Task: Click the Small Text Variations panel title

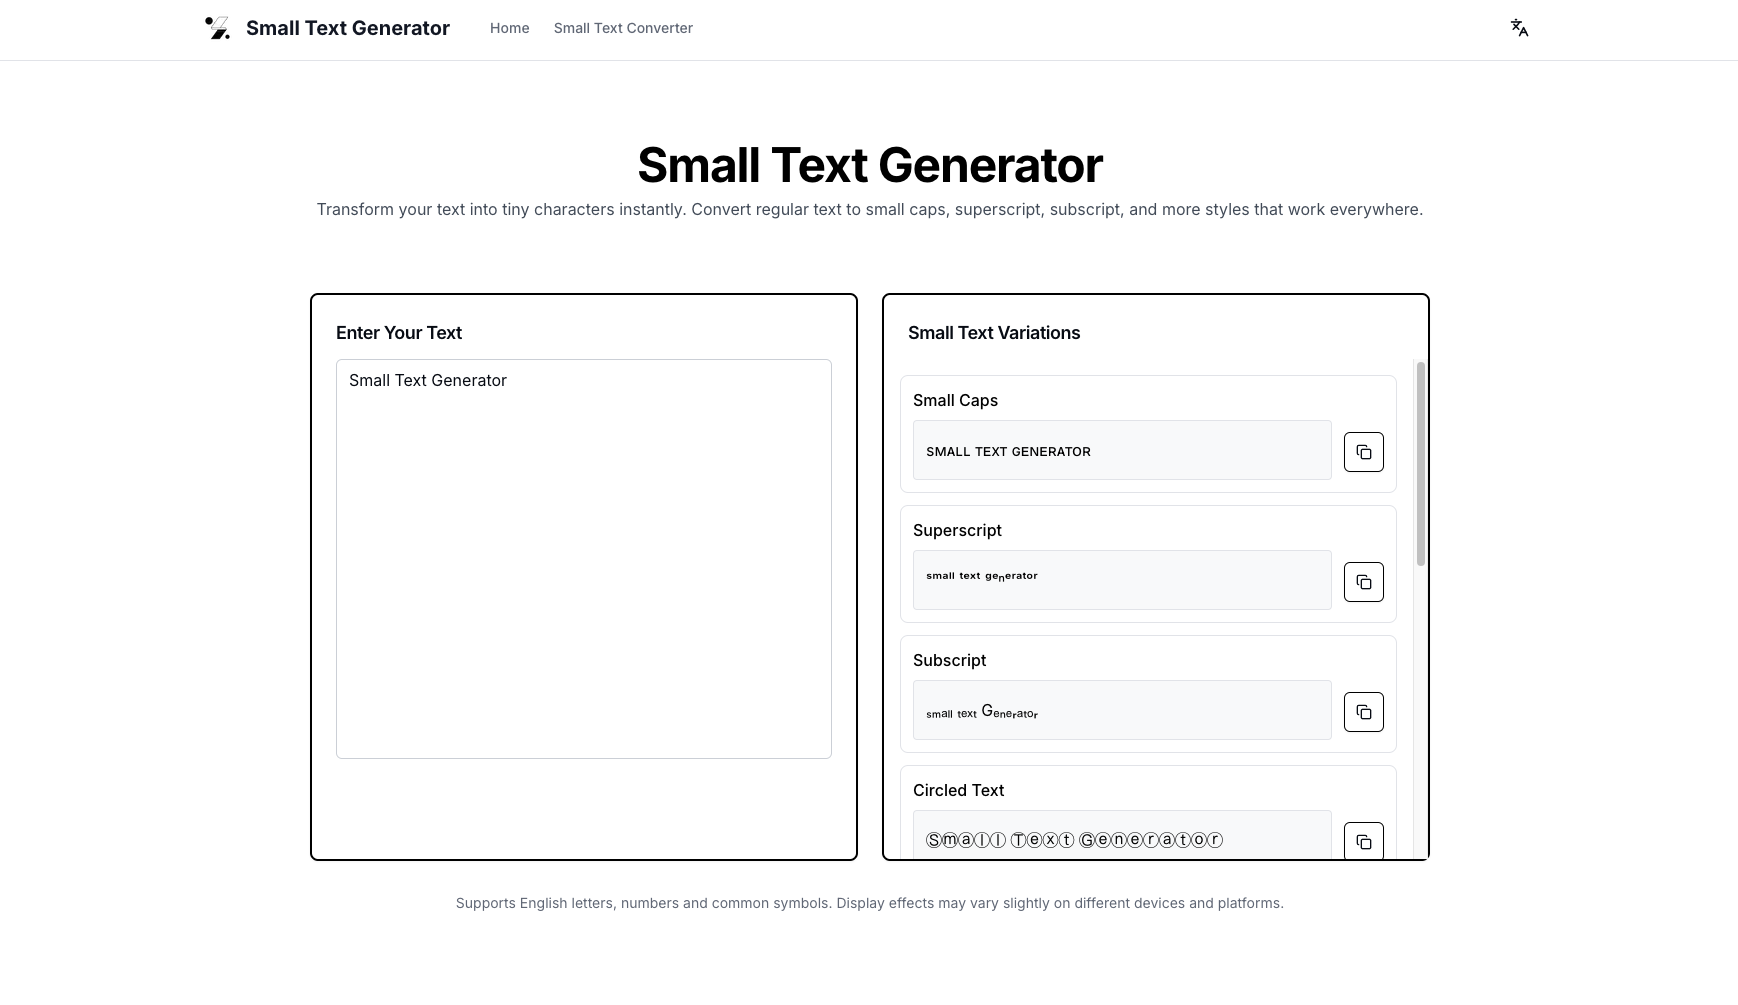Action: pos(994,332)
